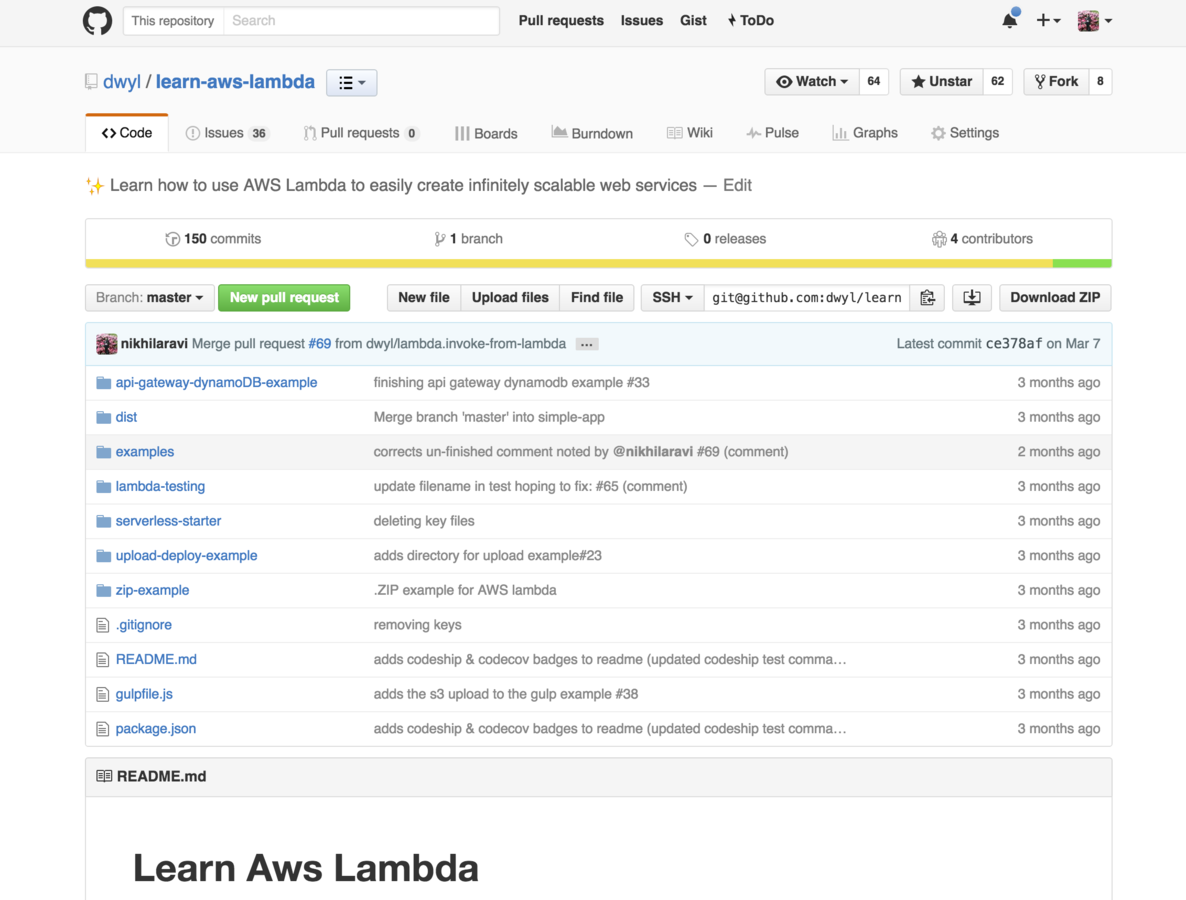The width and height of the screenshot is (1186, 900).
Task: Open the Pulse tab
Action: (772, 133)
